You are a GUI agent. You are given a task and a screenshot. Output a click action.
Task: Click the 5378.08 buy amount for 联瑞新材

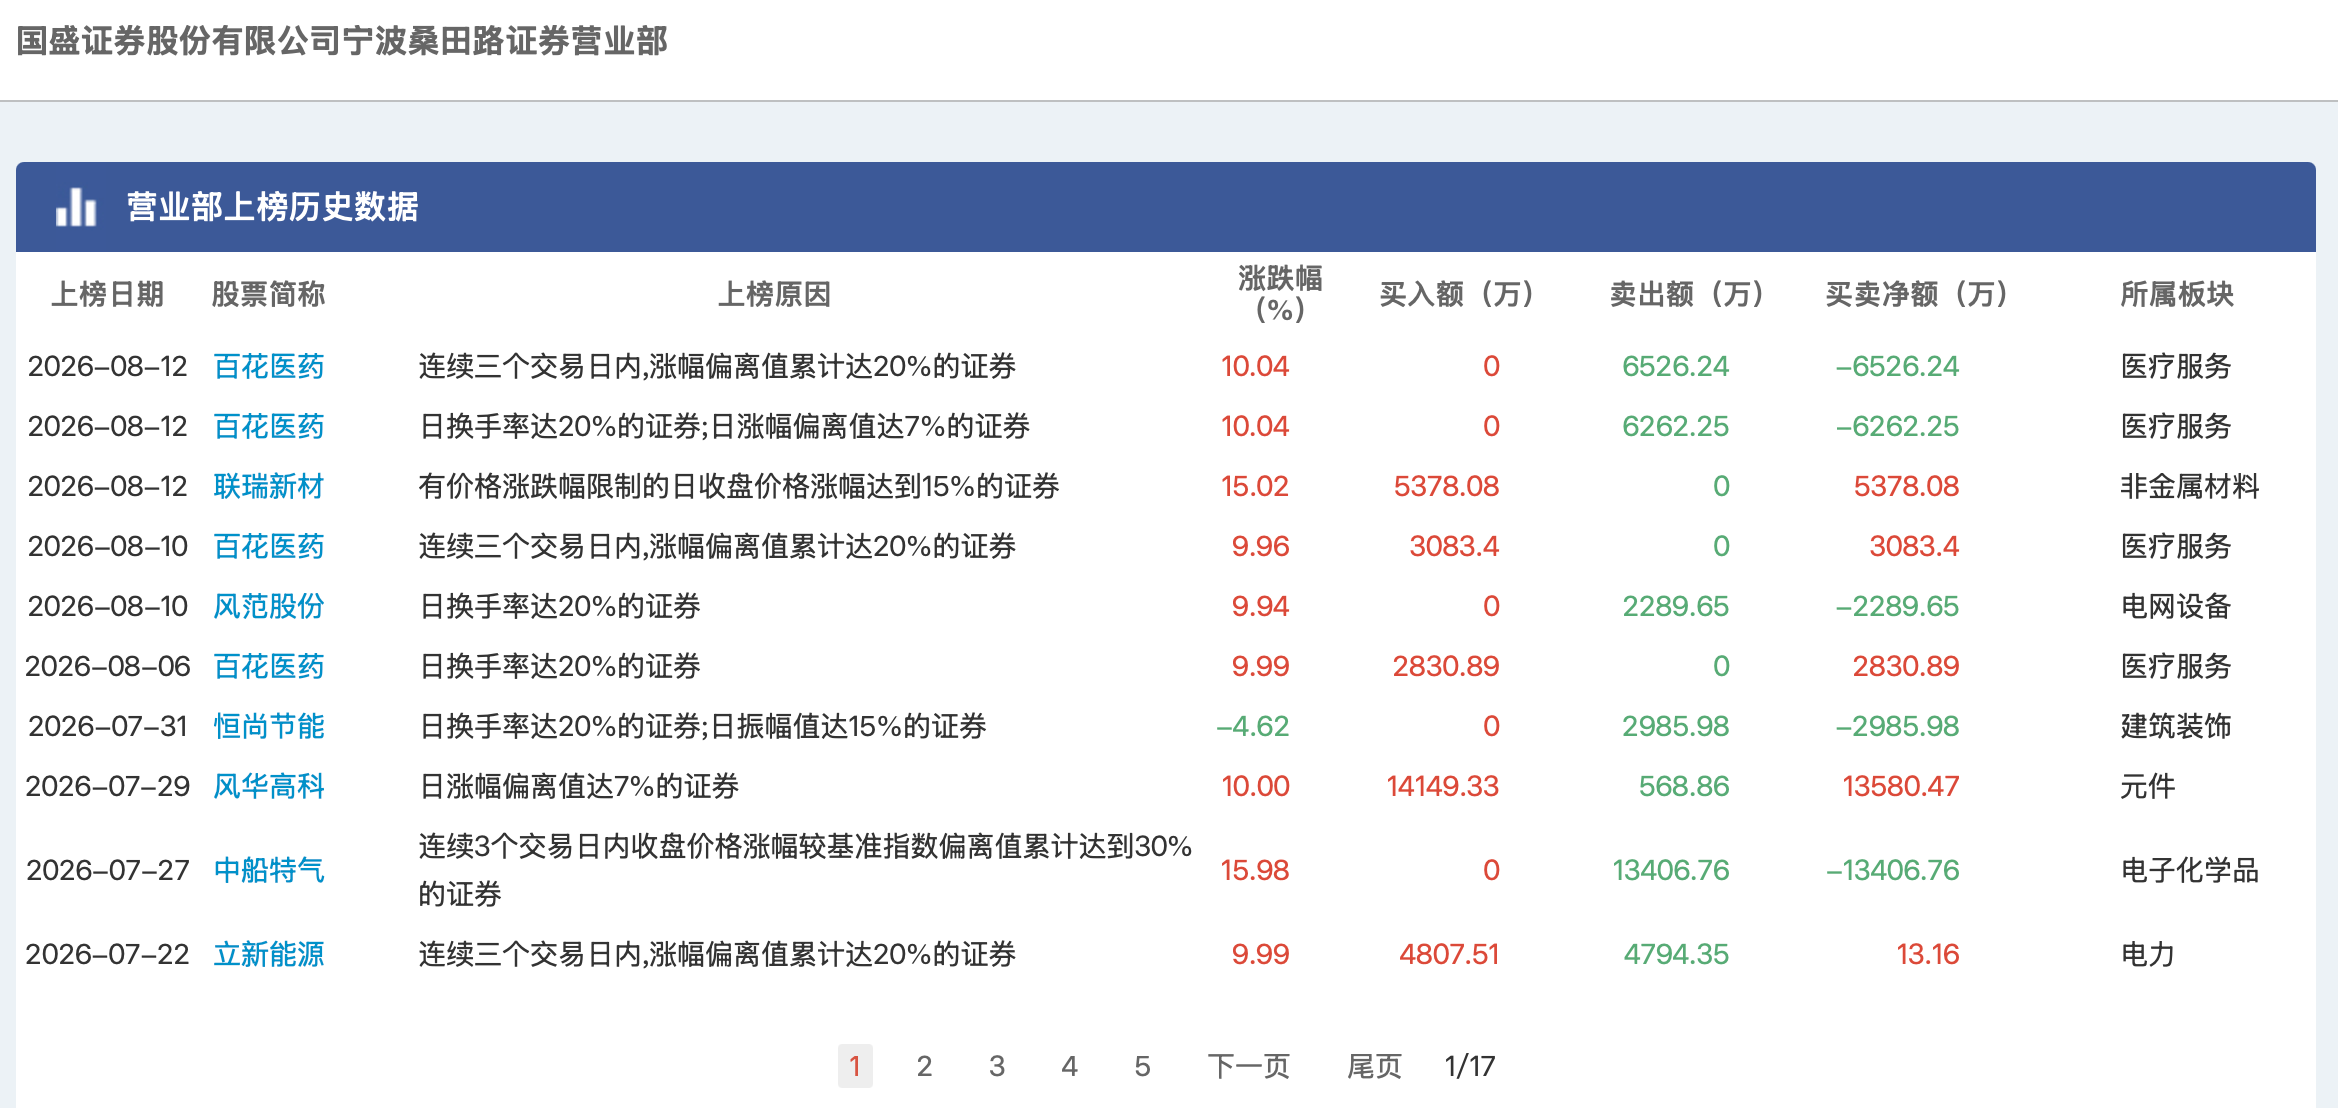coord(1446,486)
